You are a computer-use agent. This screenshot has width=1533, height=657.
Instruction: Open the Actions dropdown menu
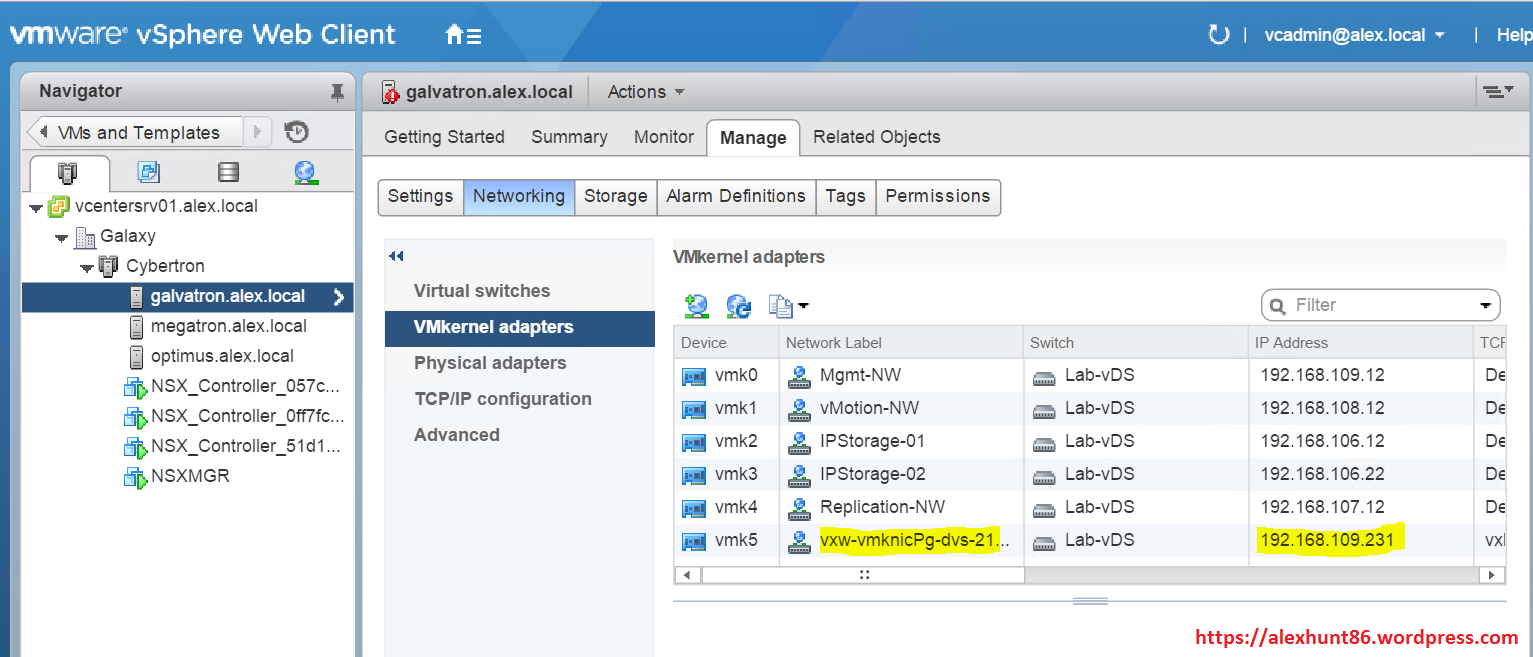(645, 92)
